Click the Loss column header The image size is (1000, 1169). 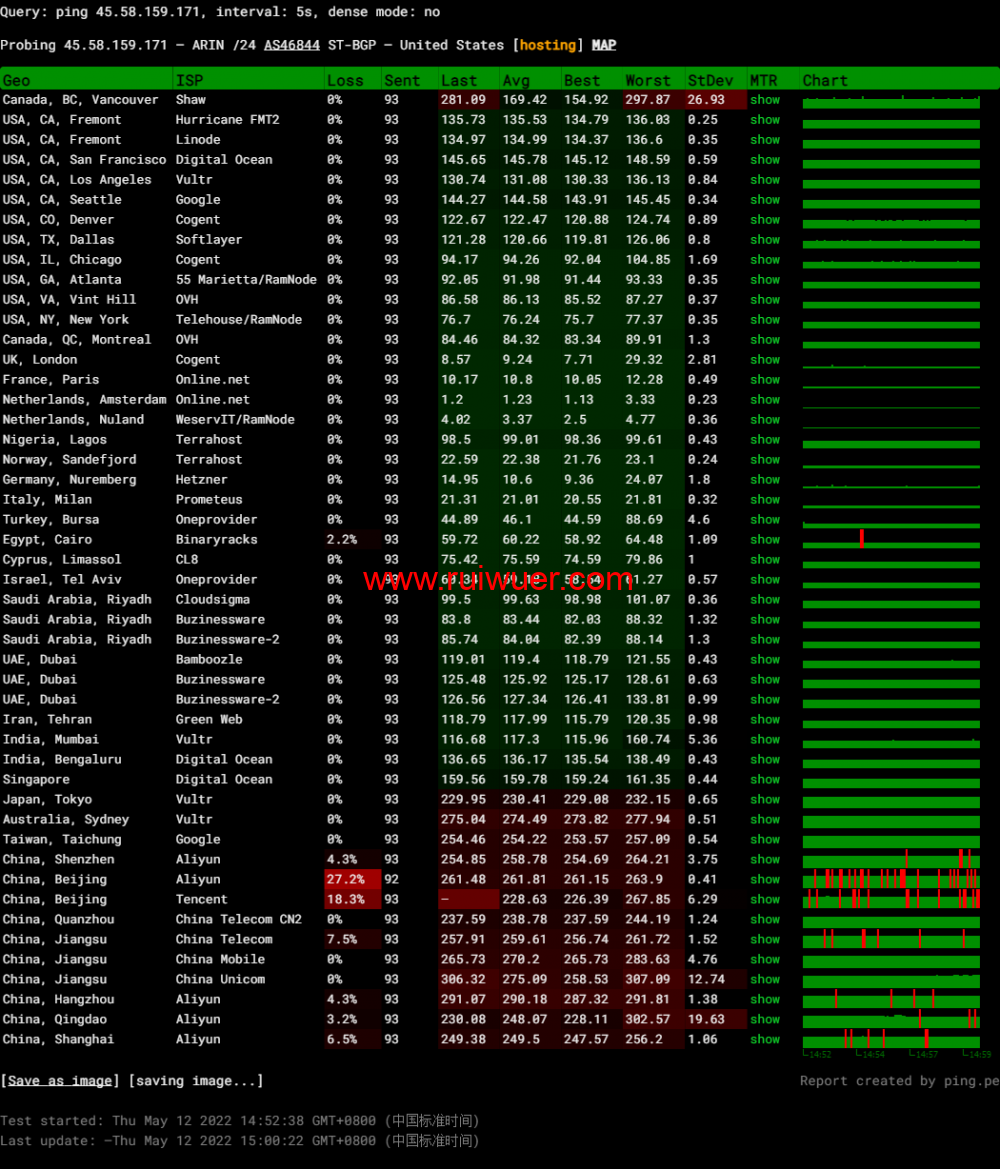(345, 80)
